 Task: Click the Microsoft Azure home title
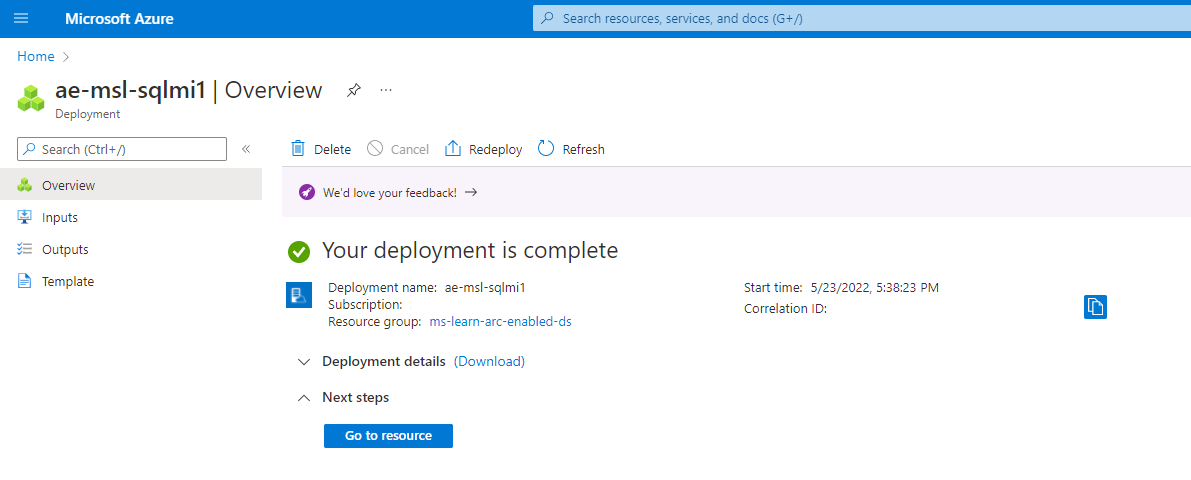[x=119, y=19]
